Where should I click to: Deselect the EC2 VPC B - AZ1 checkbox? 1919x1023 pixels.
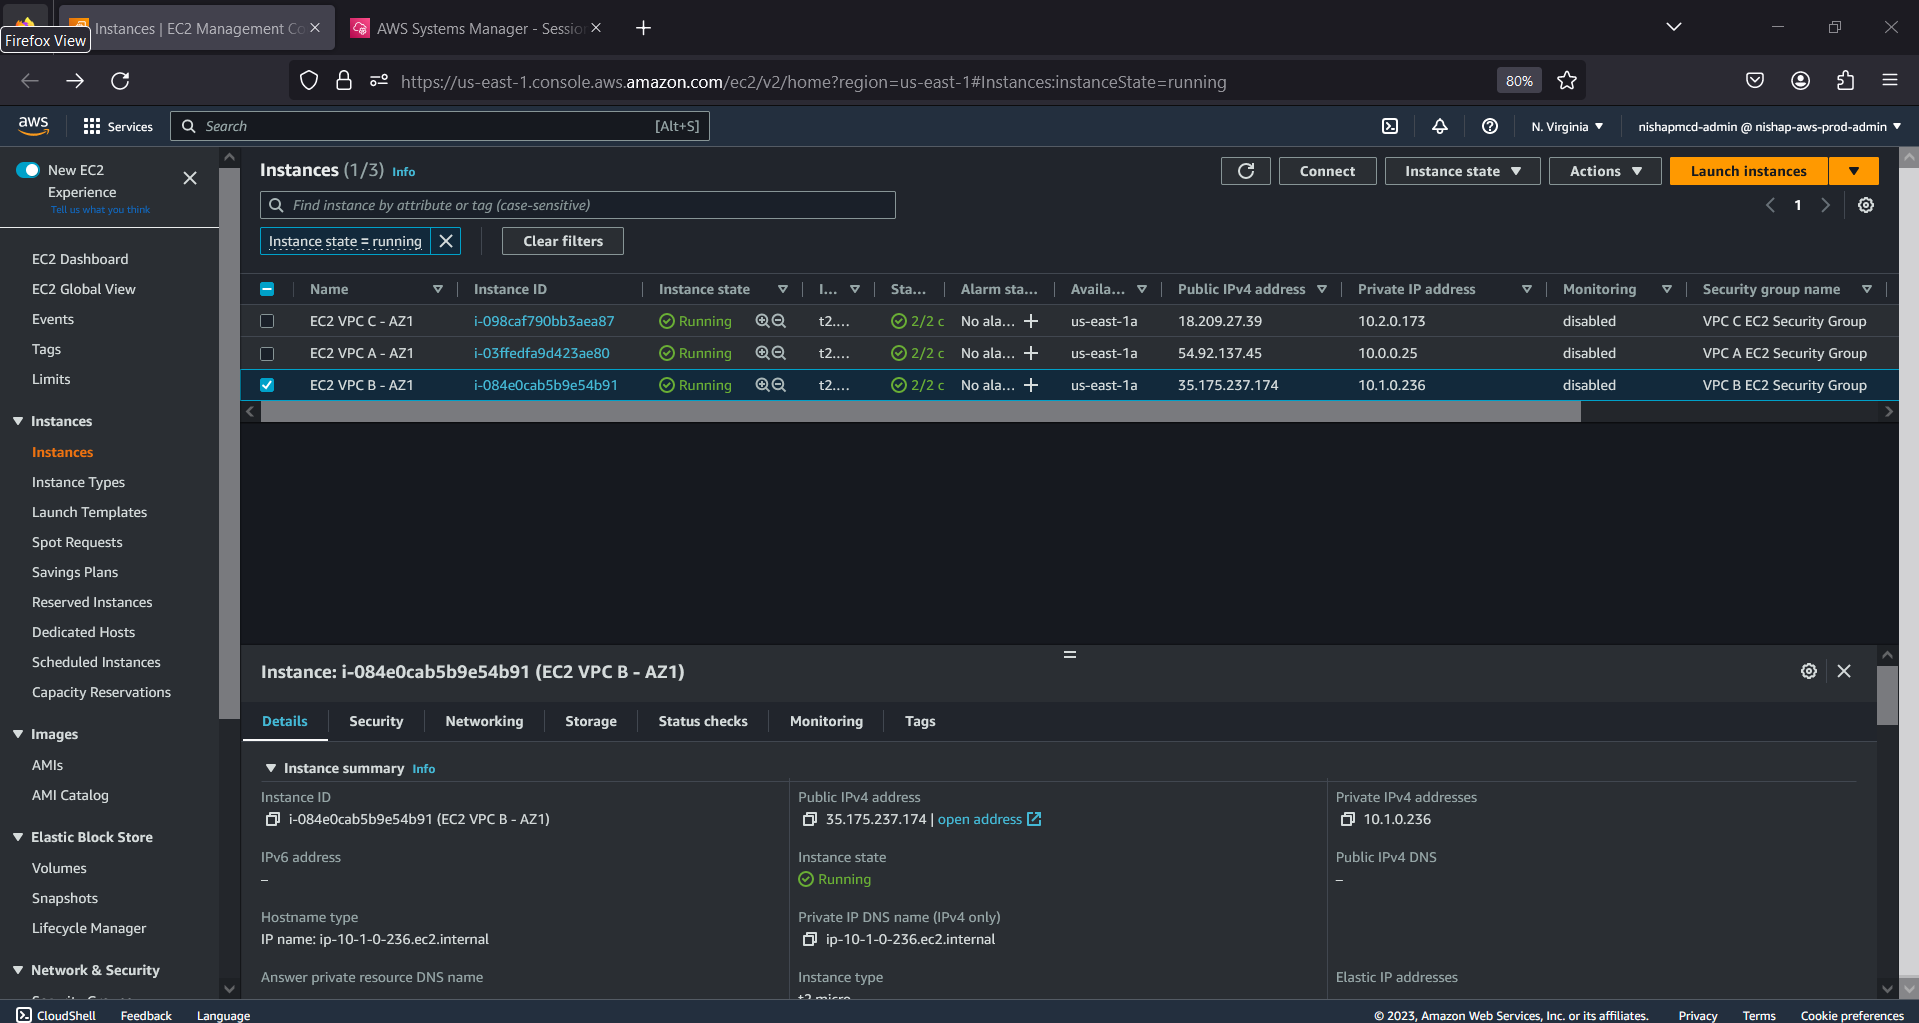pos(267,385)
